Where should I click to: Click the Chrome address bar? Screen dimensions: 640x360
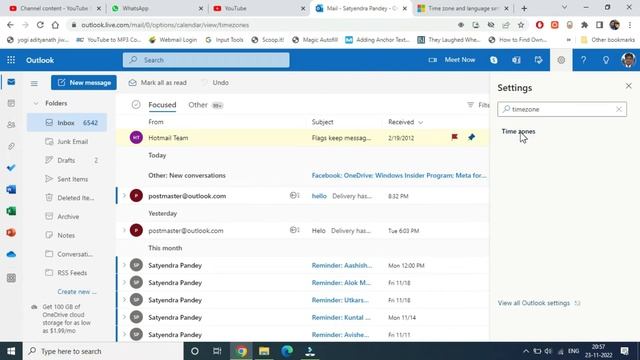point(261,25)
